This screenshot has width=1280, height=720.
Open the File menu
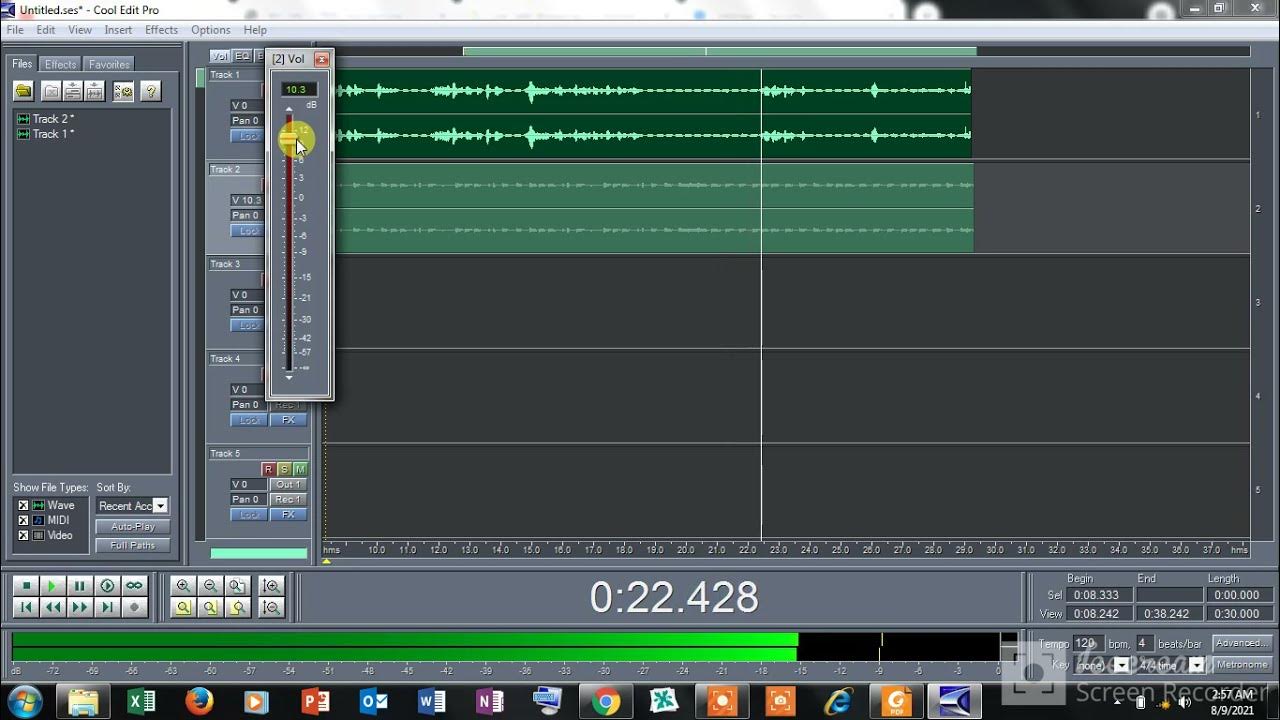pyautogui.click(x=15, y=30)
